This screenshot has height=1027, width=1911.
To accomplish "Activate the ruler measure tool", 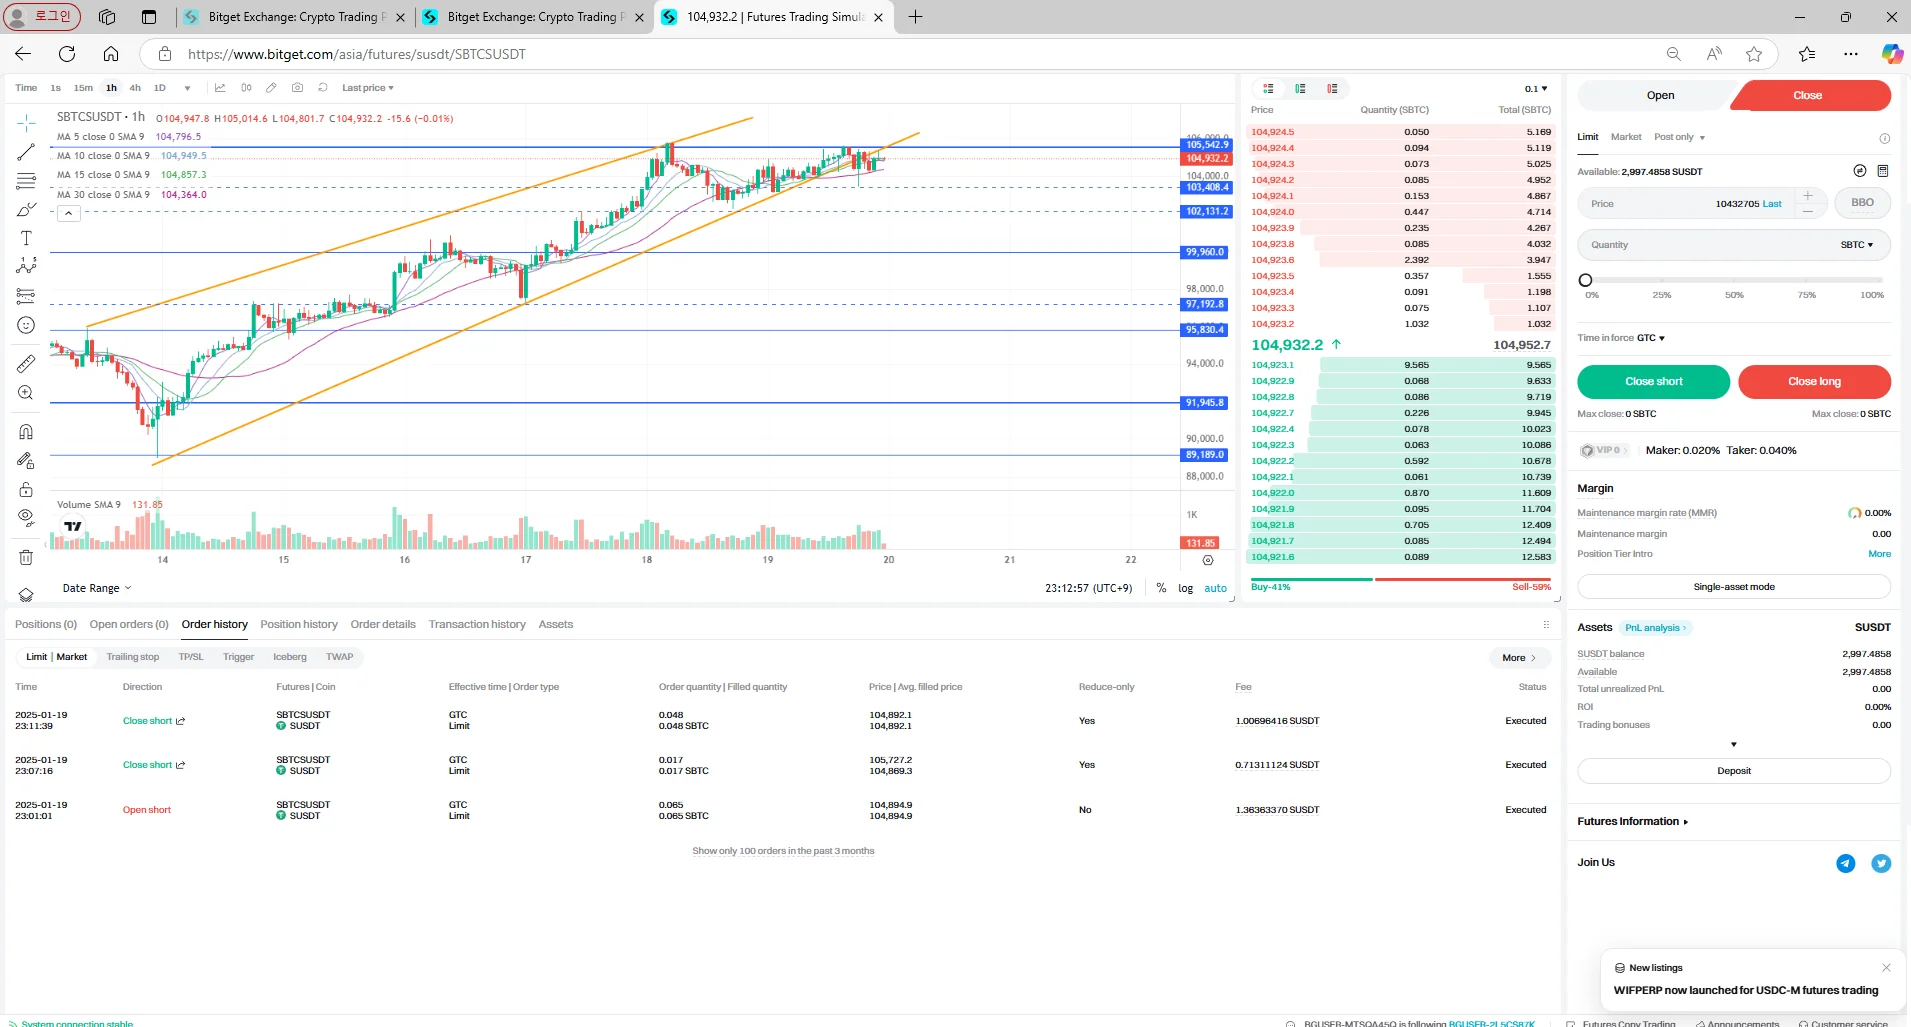I will (26, 364).
